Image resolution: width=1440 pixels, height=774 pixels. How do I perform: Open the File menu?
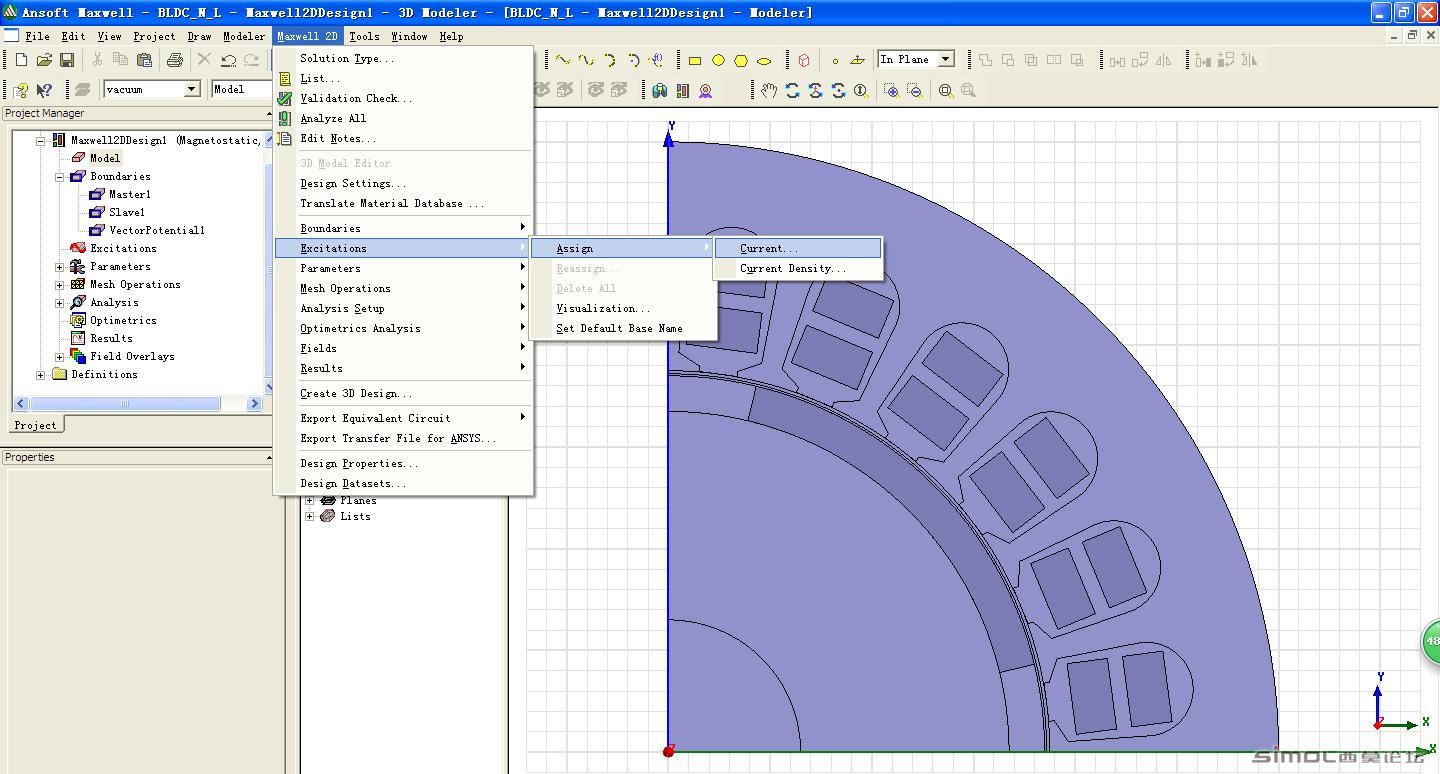(38, 36)
